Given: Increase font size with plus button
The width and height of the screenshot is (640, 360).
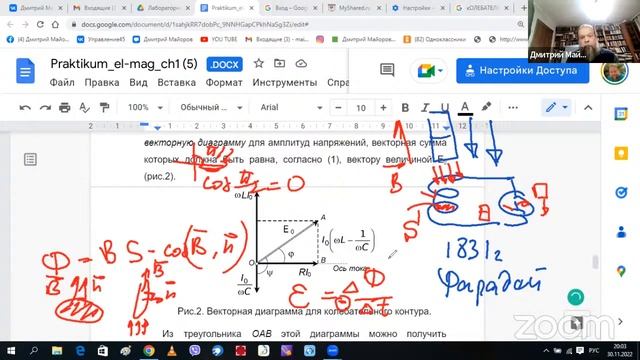Looking at the screenshot, I should 383,108.
